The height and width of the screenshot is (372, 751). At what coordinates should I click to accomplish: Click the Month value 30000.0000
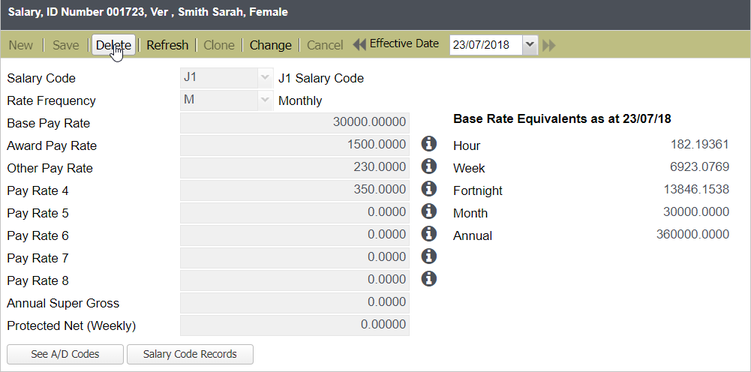(x=696, y=212)
